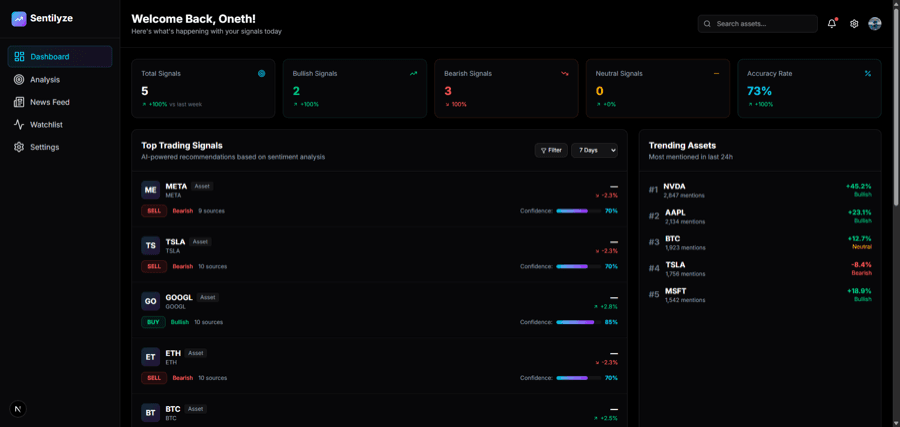Click the notifications bell icon
Viewport: 900px width, 427px height.
coord(832,24)
